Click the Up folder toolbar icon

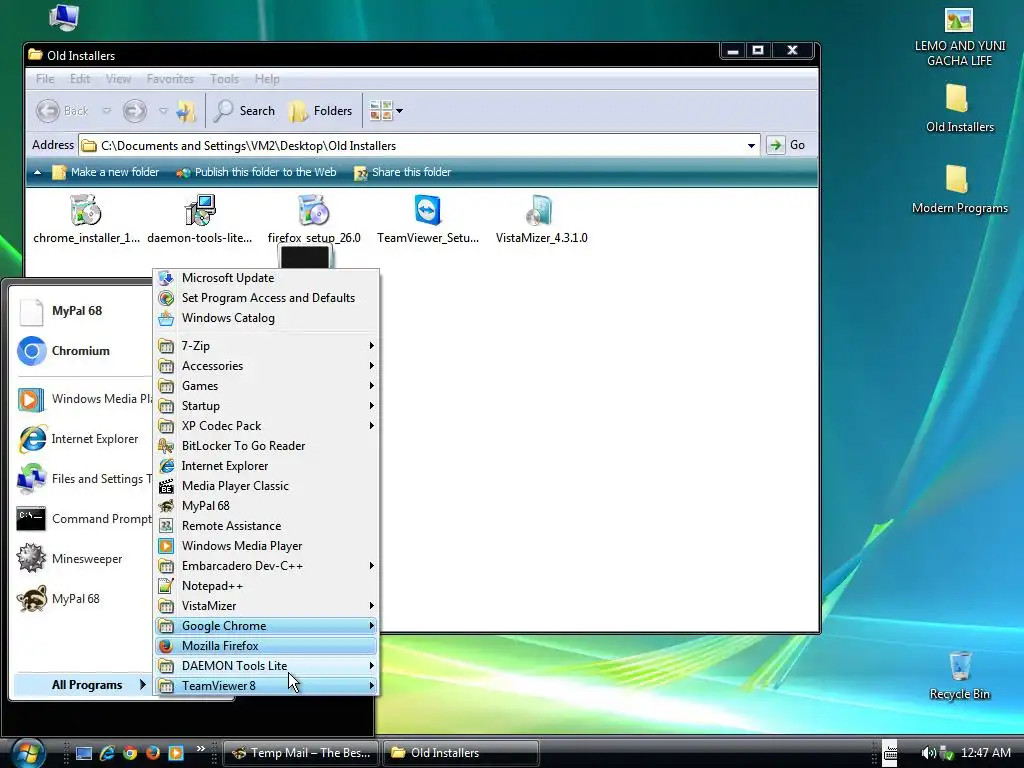tap(186, 111)
